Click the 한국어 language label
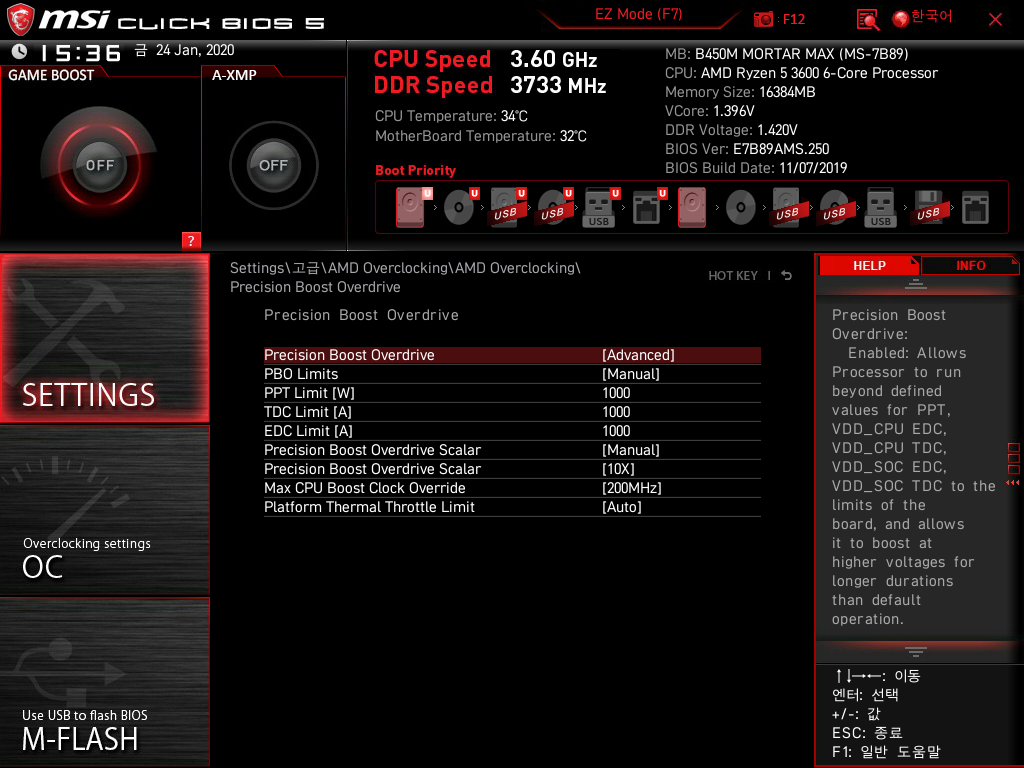 click(932, 16)
